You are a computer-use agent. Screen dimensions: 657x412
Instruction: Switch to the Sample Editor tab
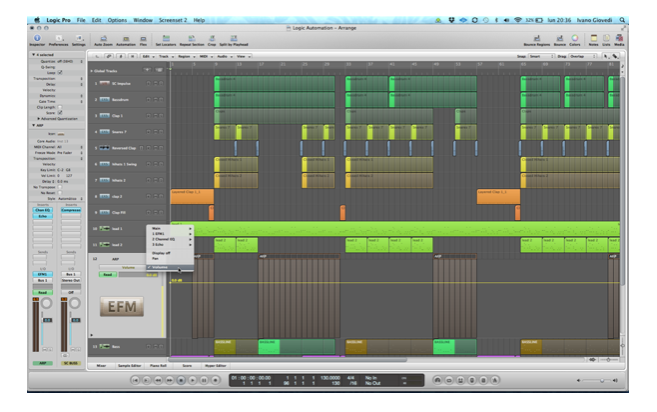(x=129, y=366)
